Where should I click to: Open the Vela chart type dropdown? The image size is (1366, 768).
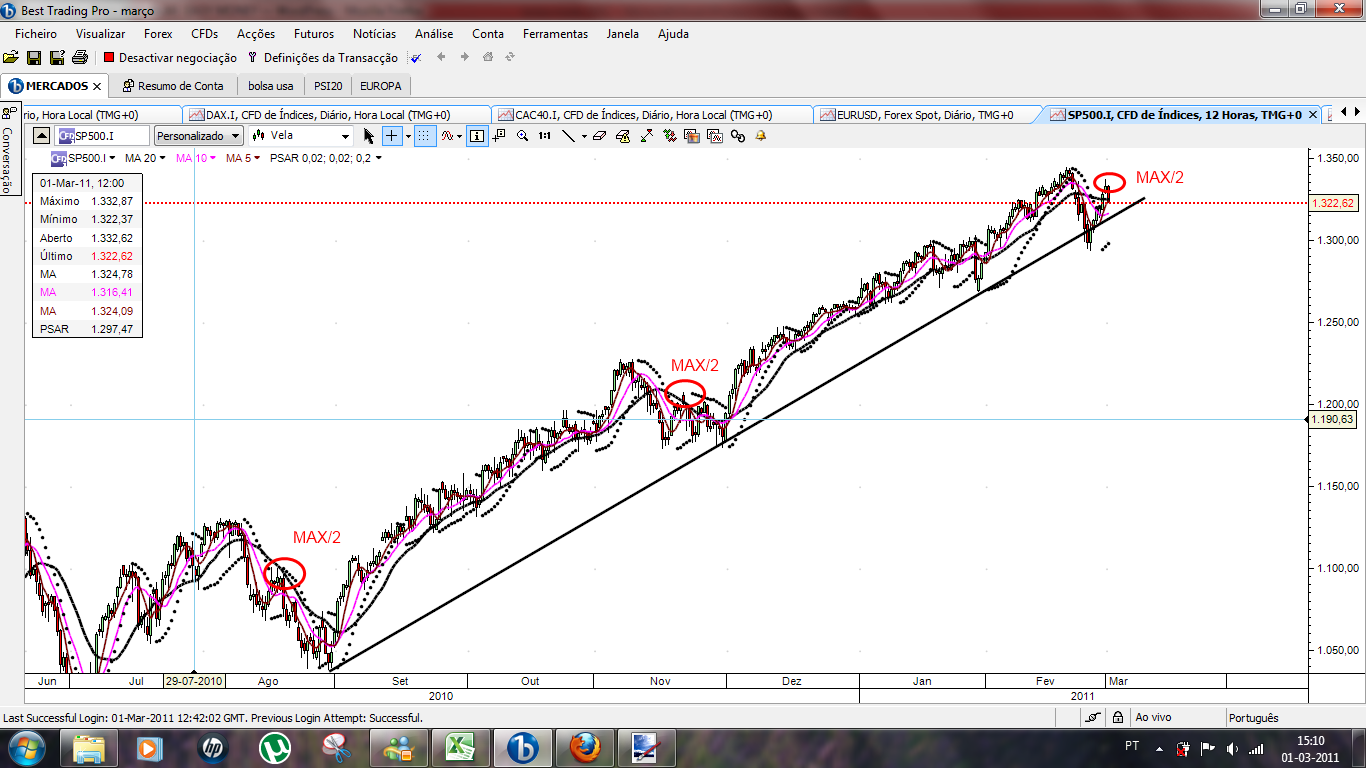[x=300, y=136]
